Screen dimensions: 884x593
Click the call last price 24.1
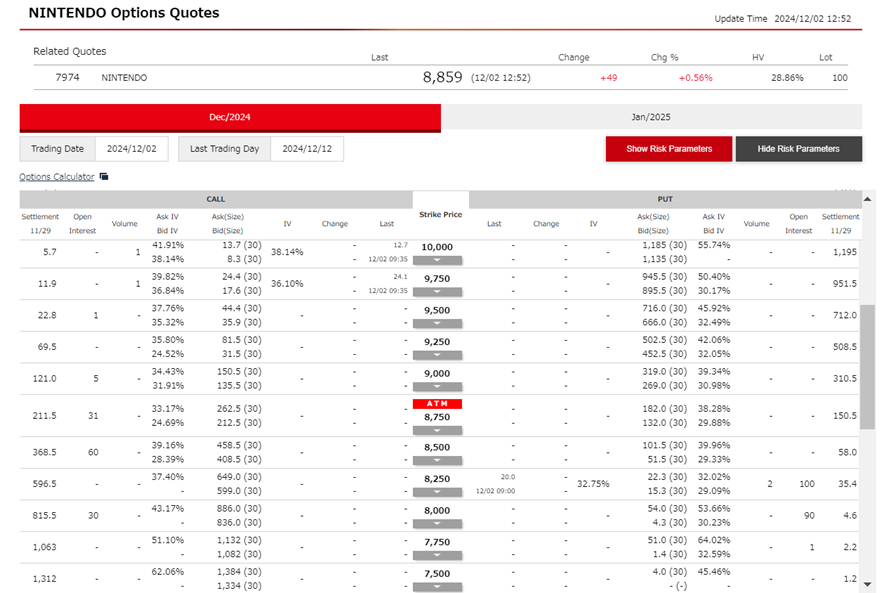coord(400,277)
